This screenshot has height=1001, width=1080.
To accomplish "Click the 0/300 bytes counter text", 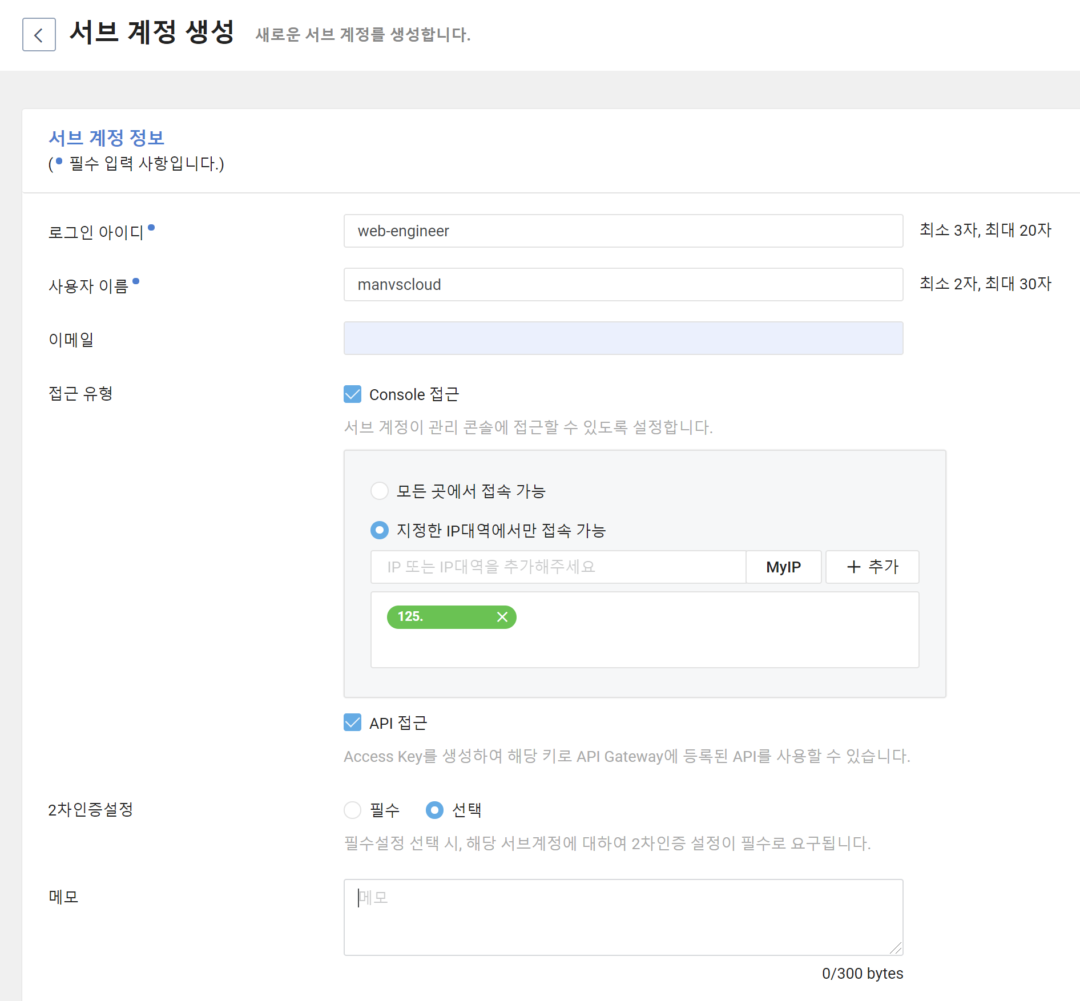I will point(862,973).
